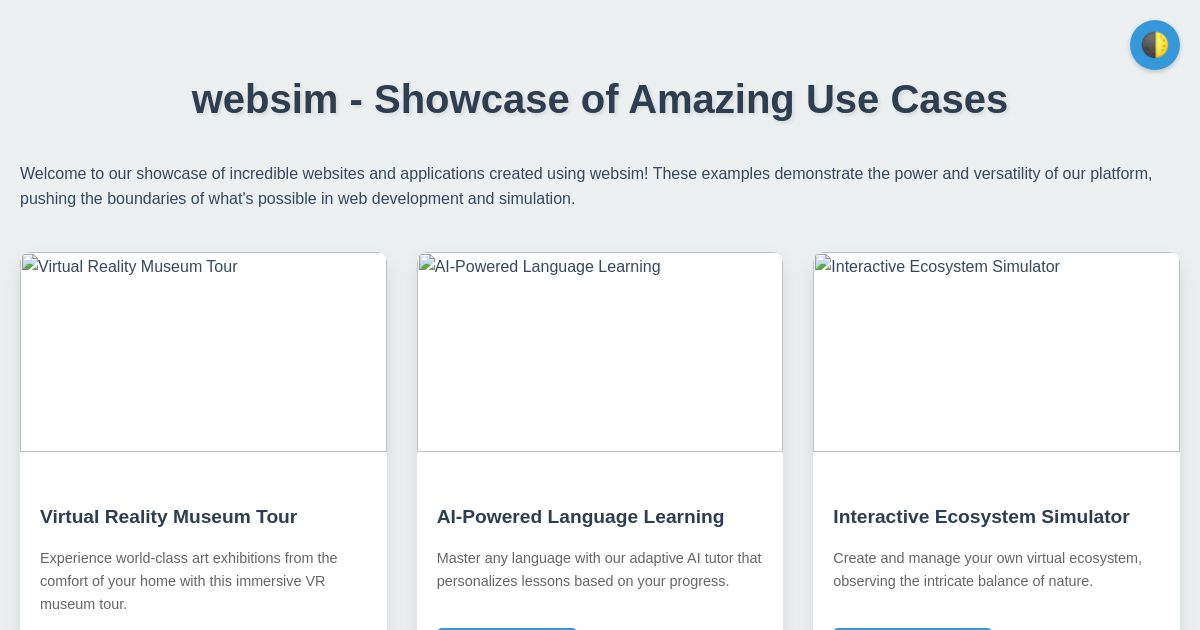1200x630 pixels.
Task: Click the adaptive AI tutor description text
Action: click(599, 570)
